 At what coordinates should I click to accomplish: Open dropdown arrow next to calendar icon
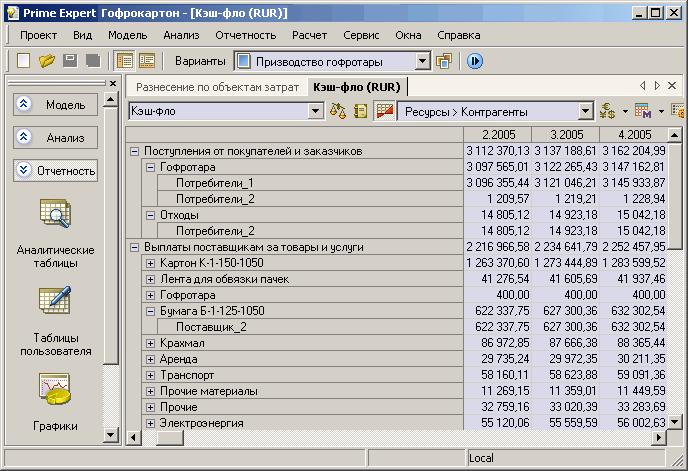(661, 112)
